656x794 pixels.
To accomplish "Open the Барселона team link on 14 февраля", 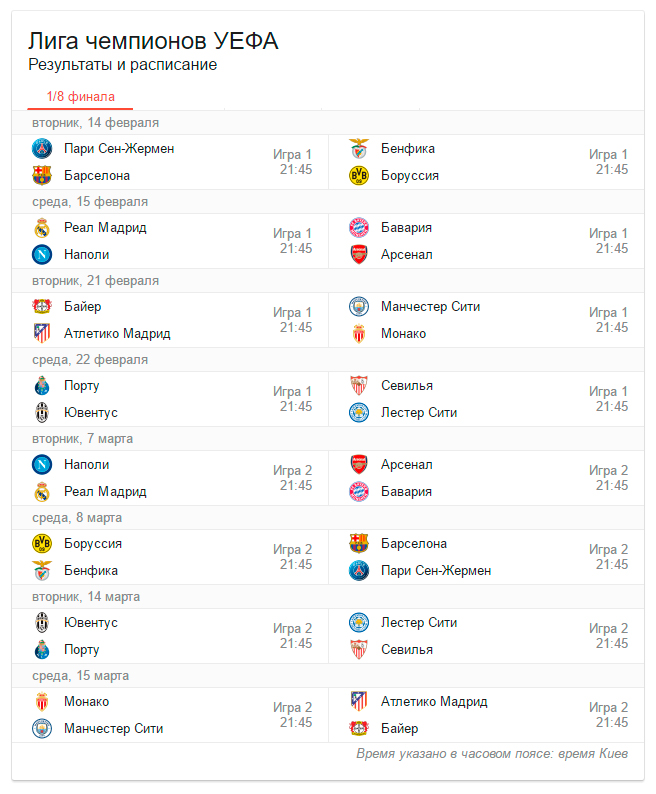I will coord(97,176).
